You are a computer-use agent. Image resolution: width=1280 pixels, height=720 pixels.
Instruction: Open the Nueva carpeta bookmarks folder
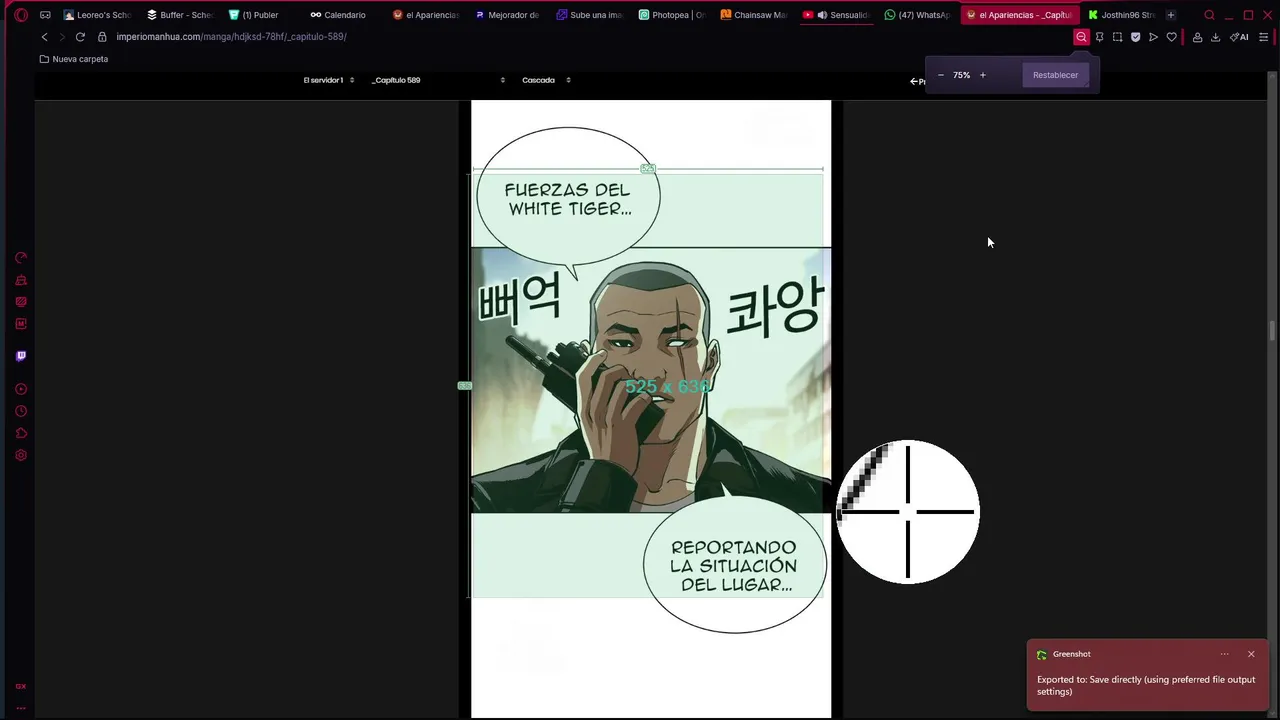pos(74,59)
